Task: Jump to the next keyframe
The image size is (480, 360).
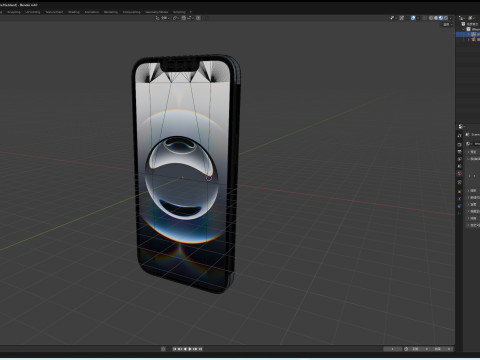Action: (195, 349)
